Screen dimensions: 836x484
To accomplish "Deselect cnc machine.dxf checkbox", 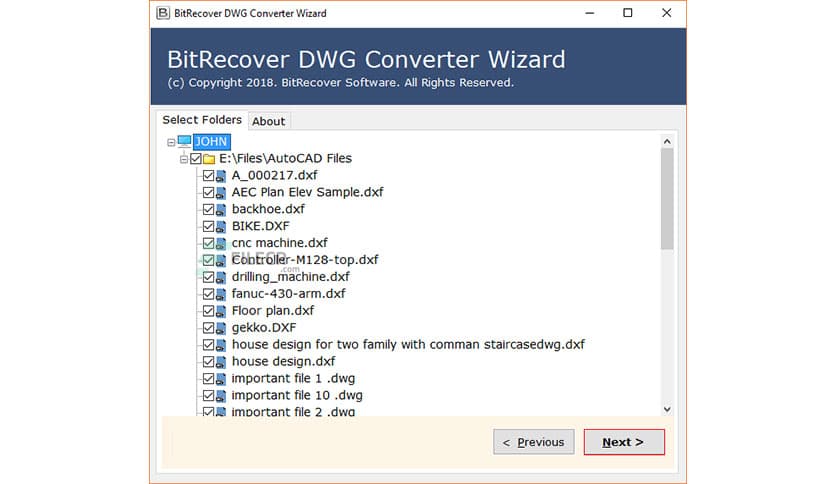I will pos(208,243).
